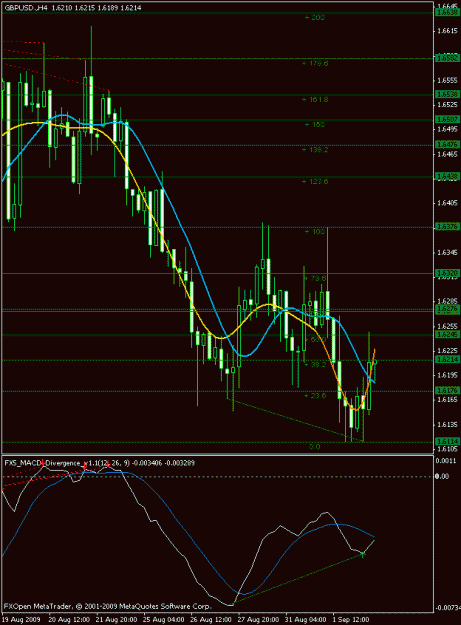Select the 161.8 Fibonacci level label
Viewport: 461px width, 625px height.
click(315, 99)
